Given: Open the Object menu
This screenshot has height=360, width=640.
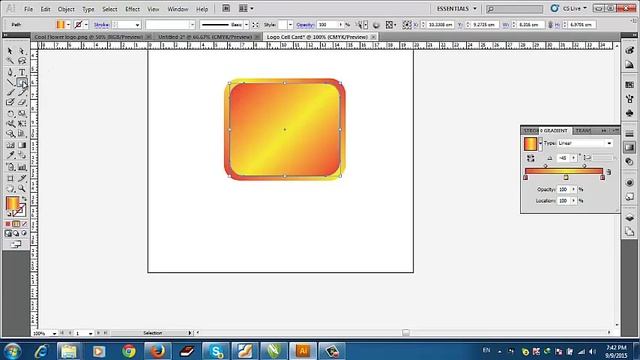Looking at the screenshot, I should point(66,9).
